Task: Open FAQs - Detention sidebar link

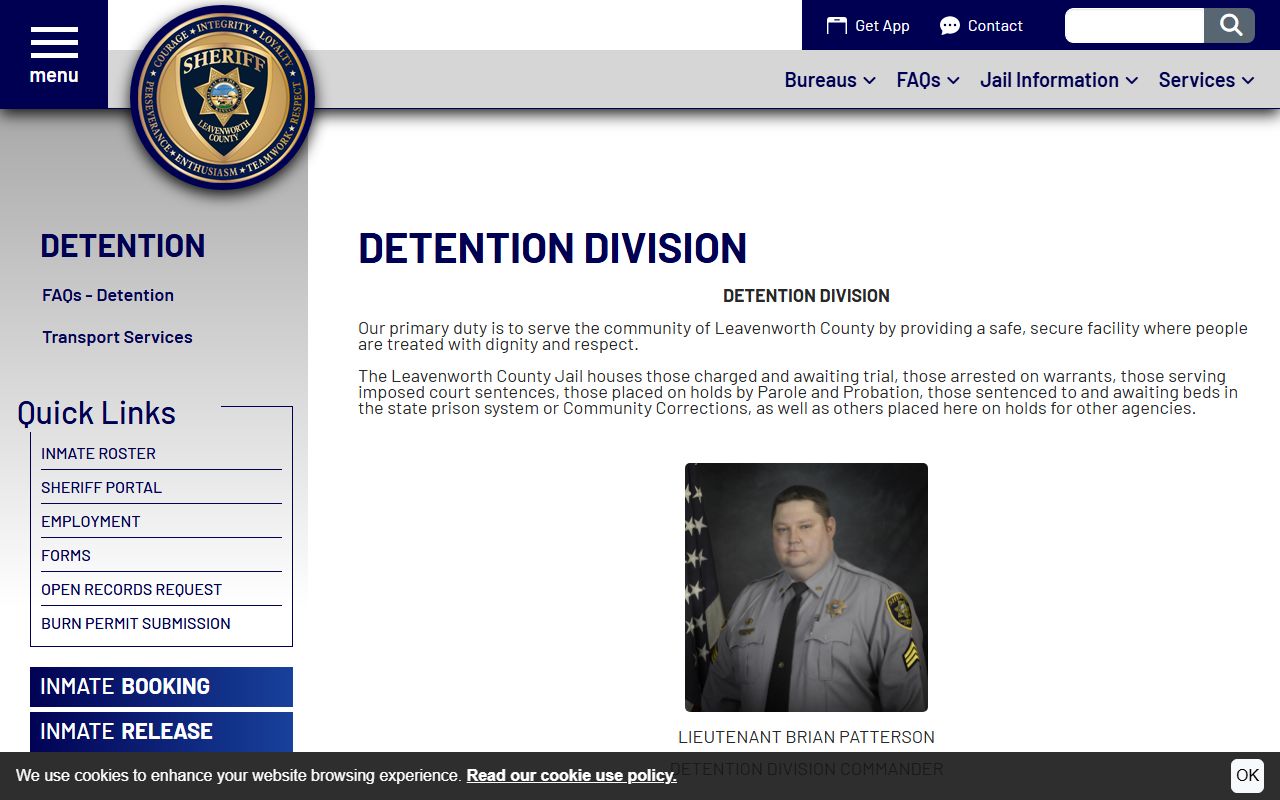Action: [x=108, y=295]
